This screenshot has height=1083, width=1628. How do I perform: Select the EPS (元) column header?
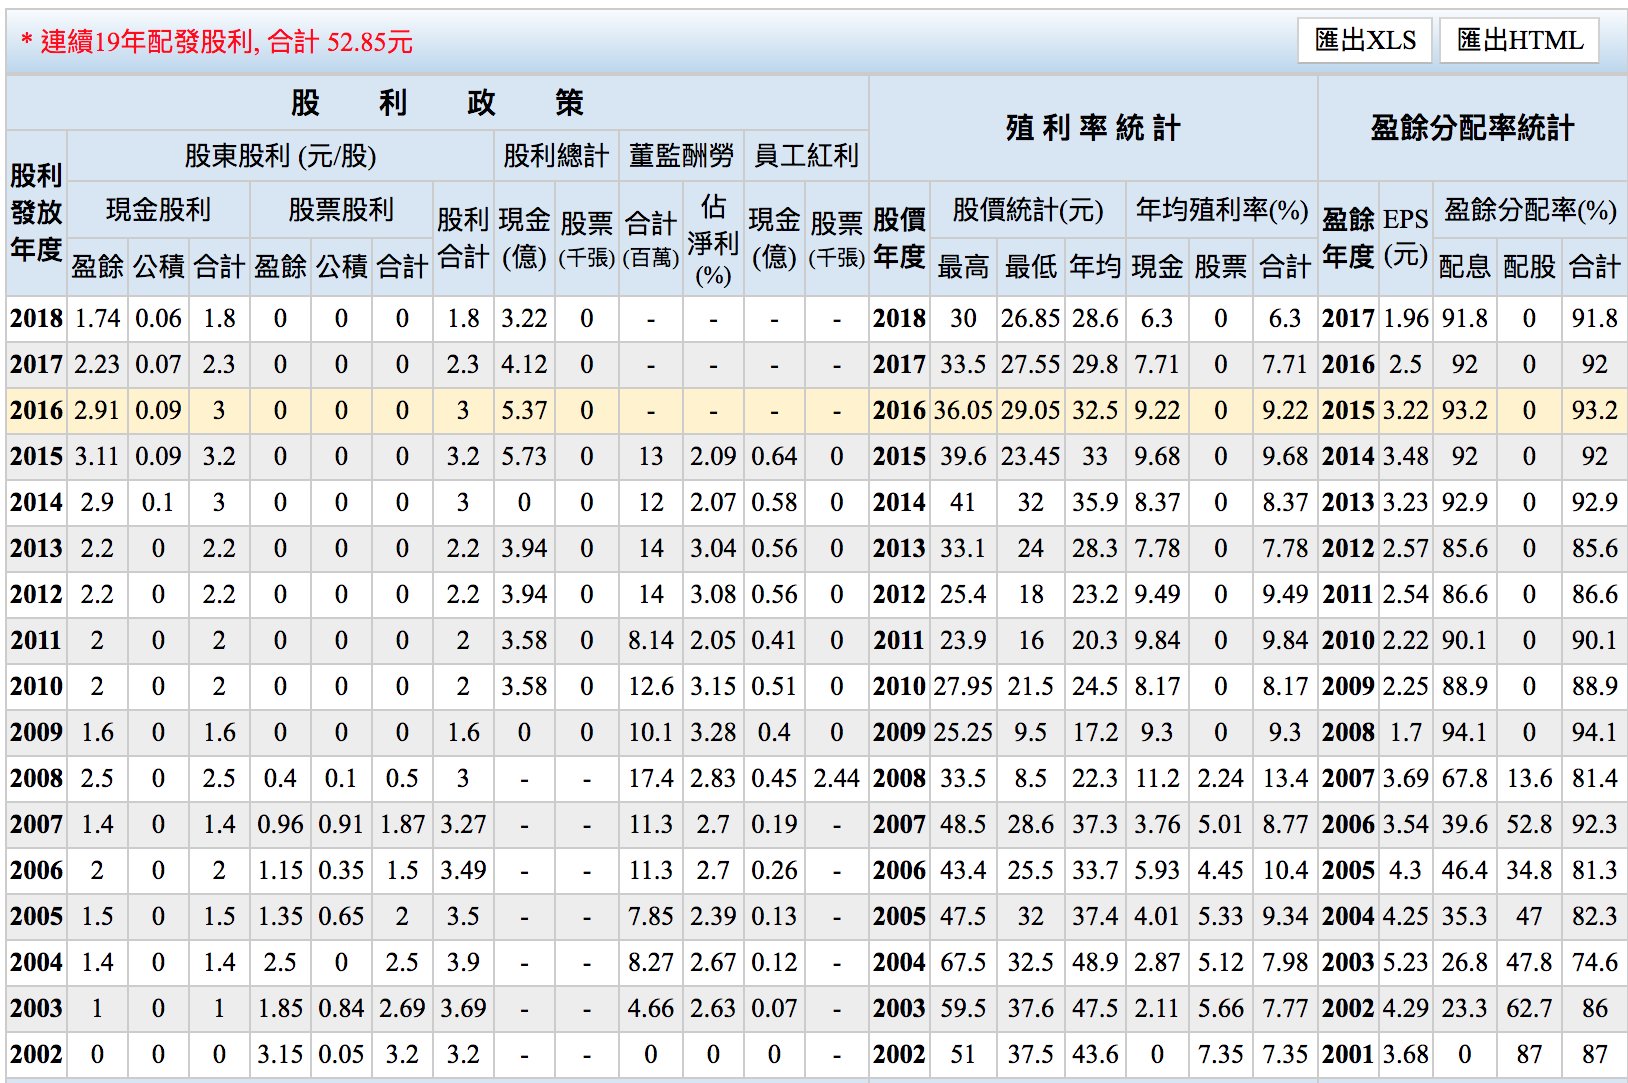[1405, 237]
